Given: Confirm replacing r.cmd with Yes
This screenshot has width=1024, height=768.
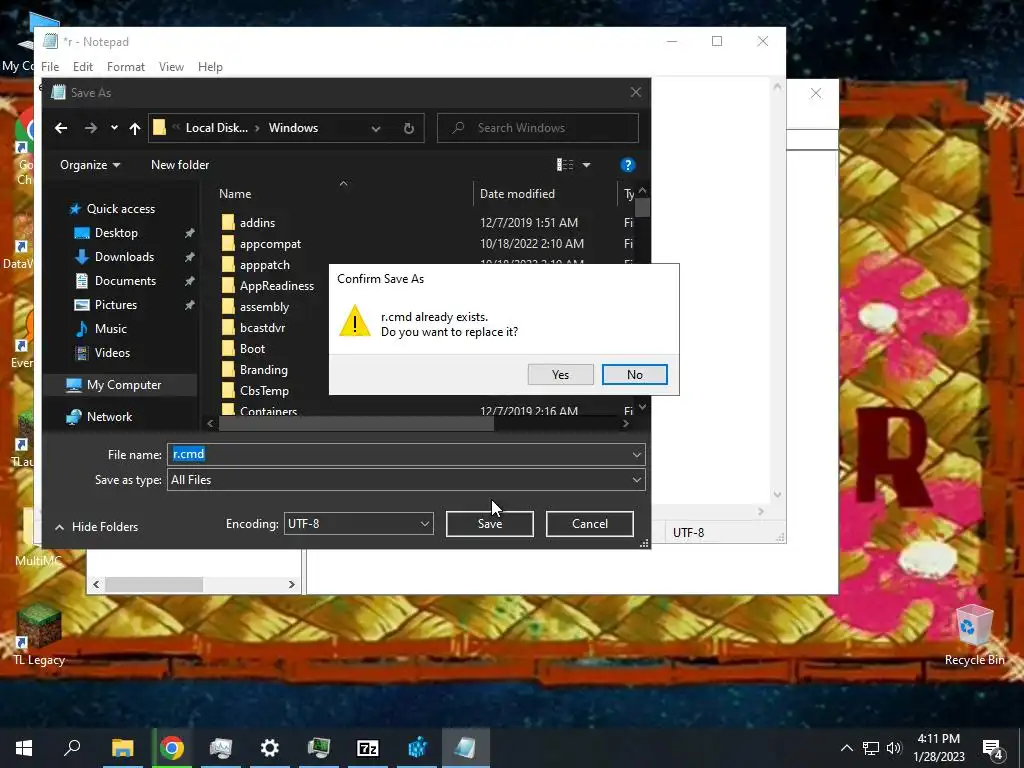Looking at the screenshot, I should (x=560, y=374).
